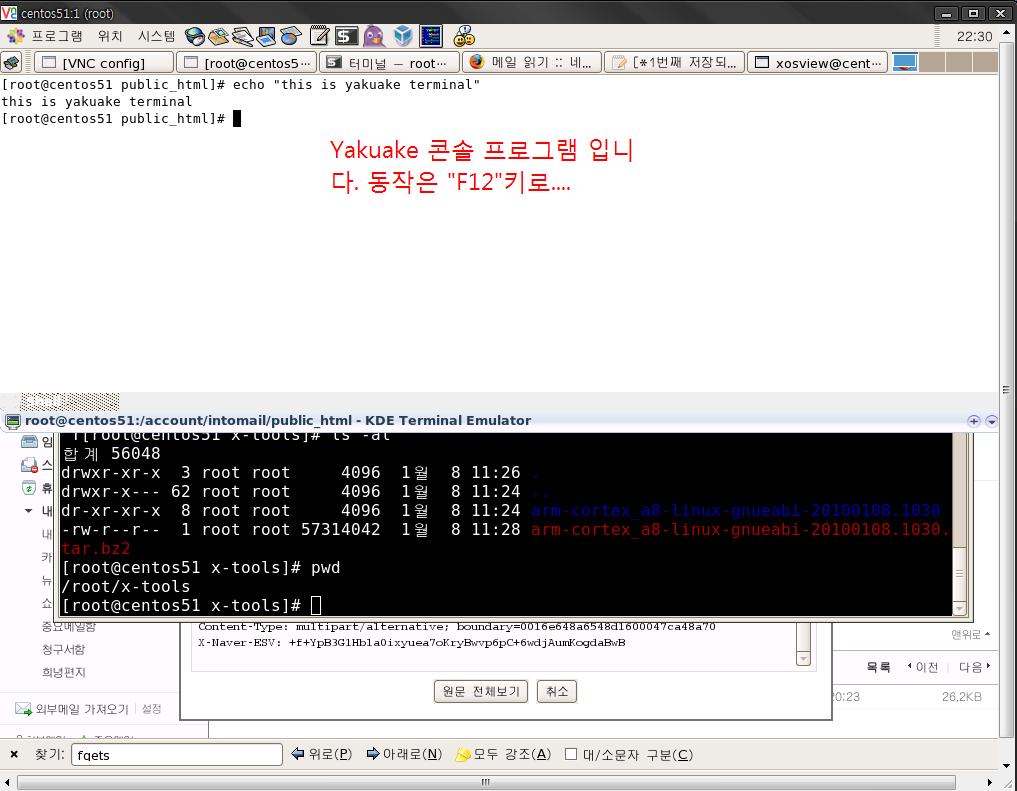Switch to the 1번째 저장되 editor taskbar window

coord(675,63)
